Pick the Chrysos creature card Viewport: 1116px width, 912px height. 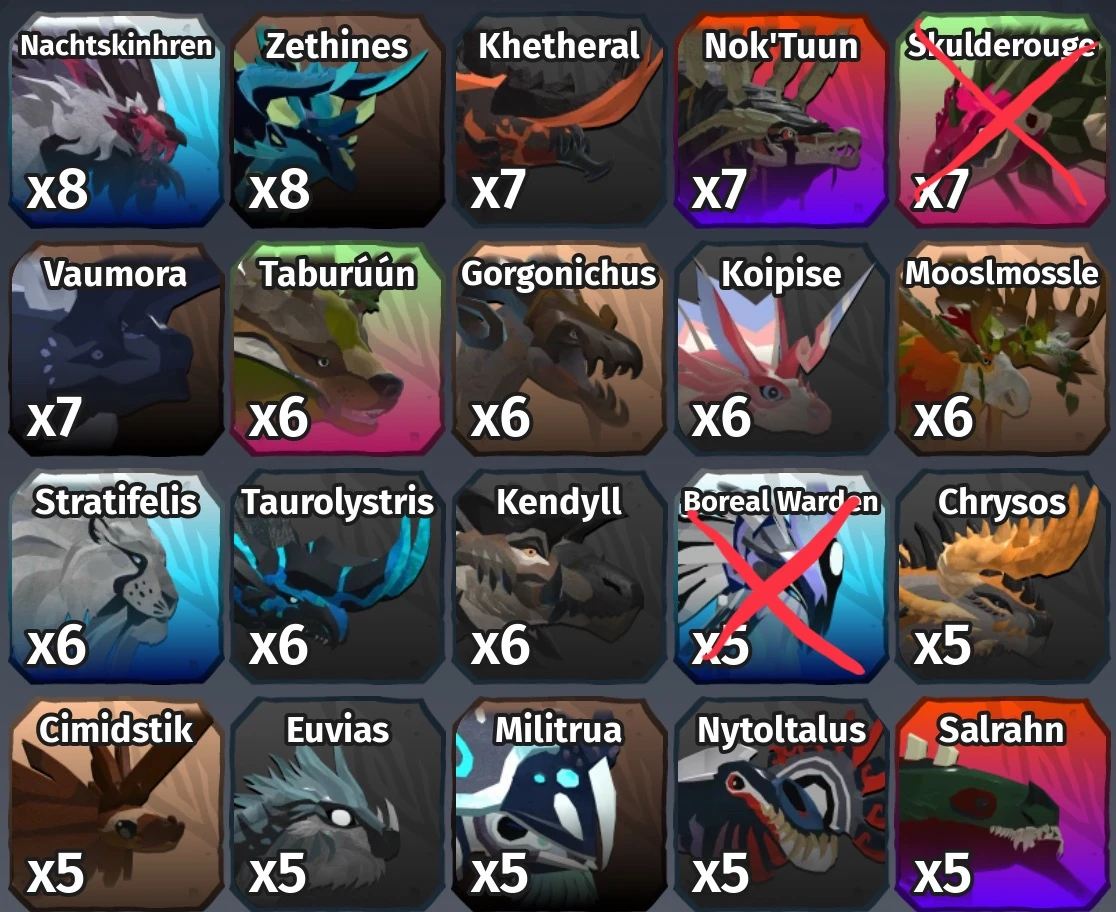click(1003, 576)
